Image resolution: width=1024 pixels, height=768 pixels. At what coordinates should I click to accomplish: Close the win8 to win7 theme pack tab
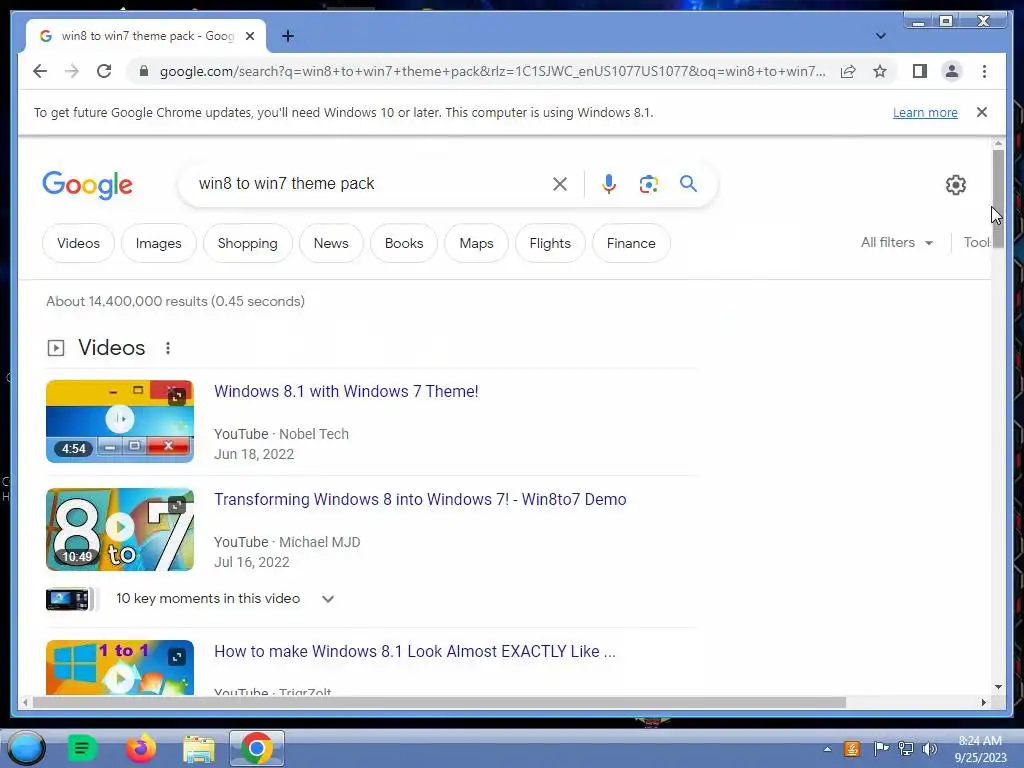249,36
